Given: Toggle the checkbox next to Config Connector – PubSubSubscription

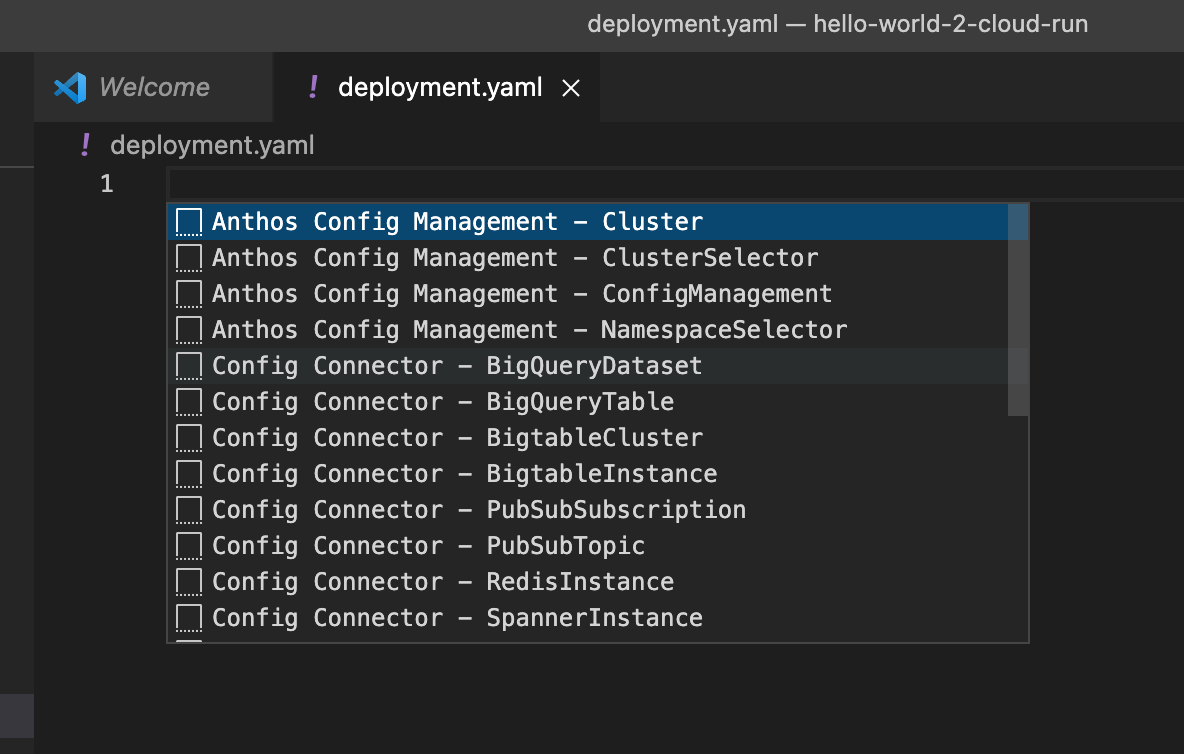Looking at the screenshot, I should click(188, 509).
